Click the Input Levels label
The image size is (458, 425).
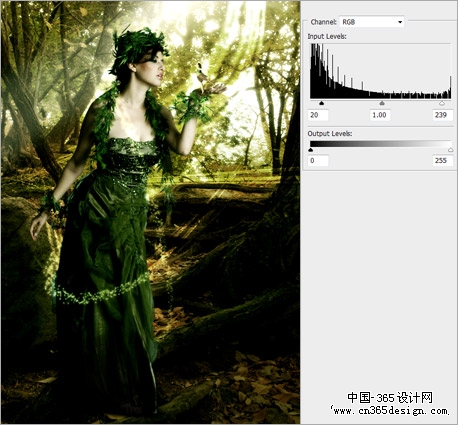(327, 36)
